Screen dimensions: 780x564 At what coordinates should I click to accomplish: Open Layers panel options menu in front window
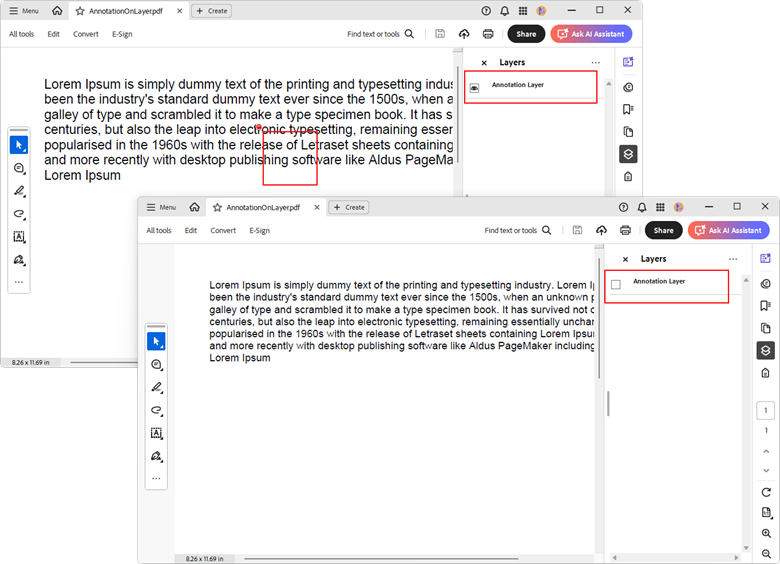click(x=733, y=259)
